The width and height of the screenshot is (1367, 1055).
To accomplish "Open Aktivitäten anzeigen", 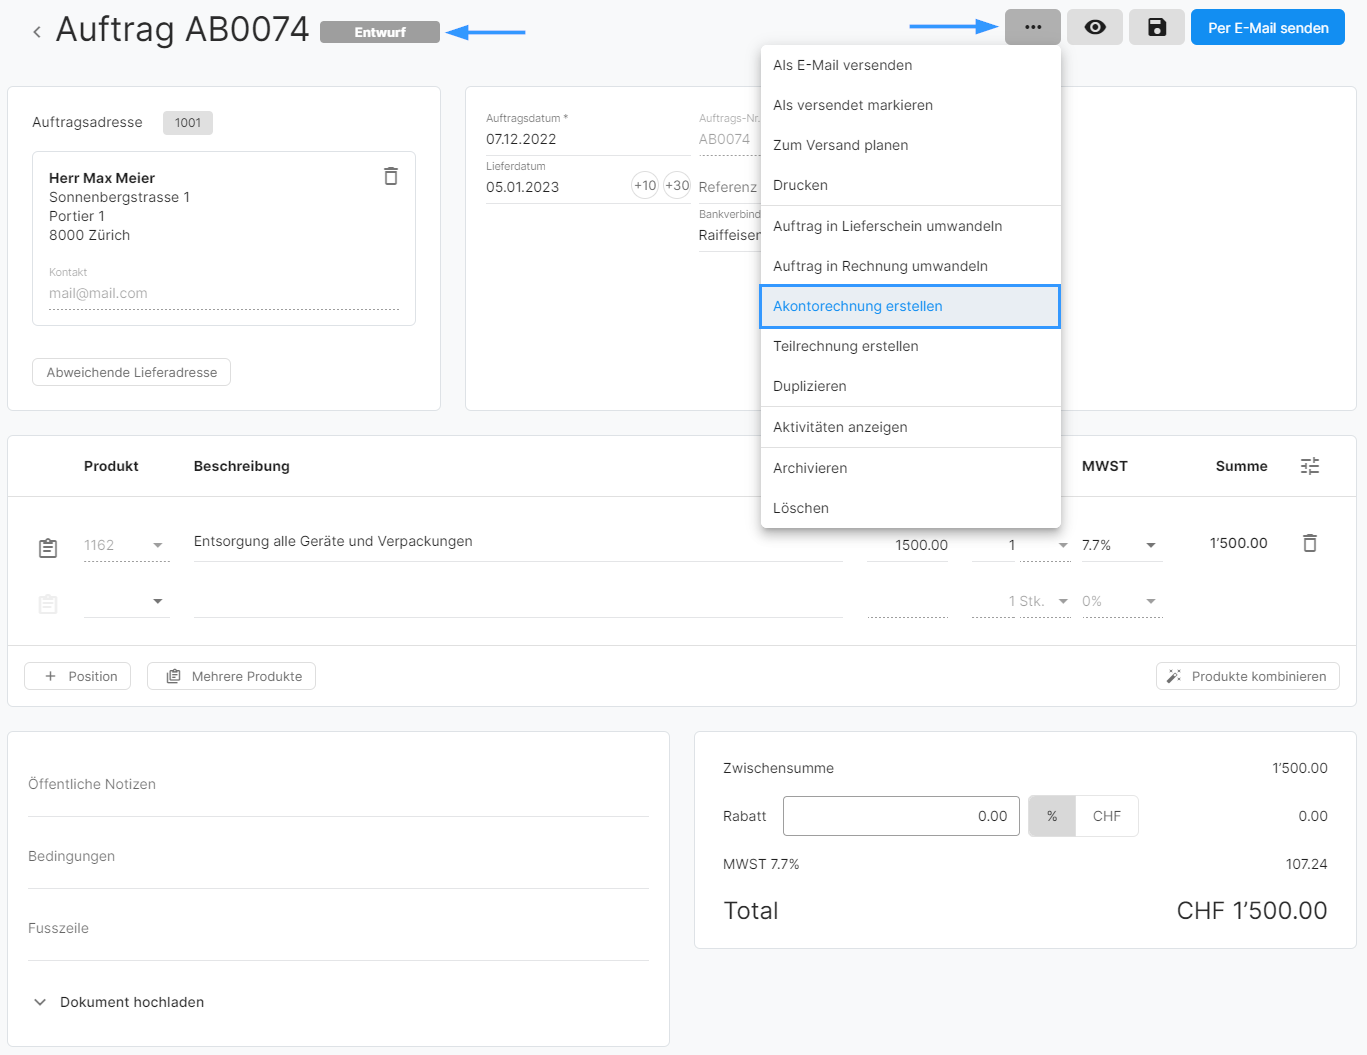I will click(x=910, y=427).
